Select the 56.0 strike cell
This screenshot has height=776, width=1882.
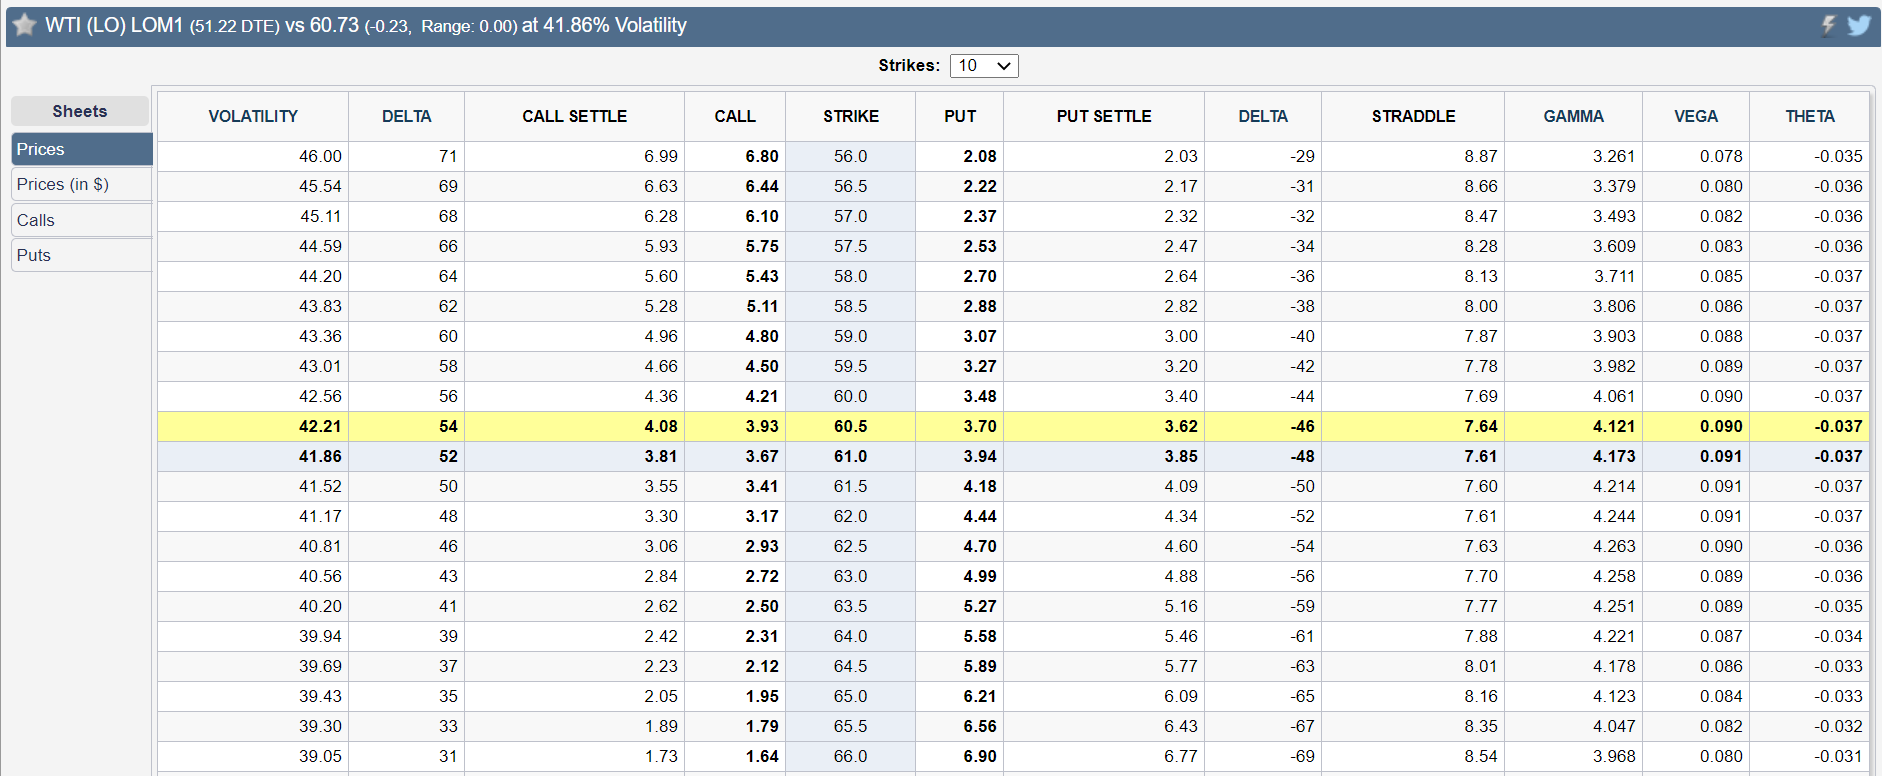click(851, 156)
